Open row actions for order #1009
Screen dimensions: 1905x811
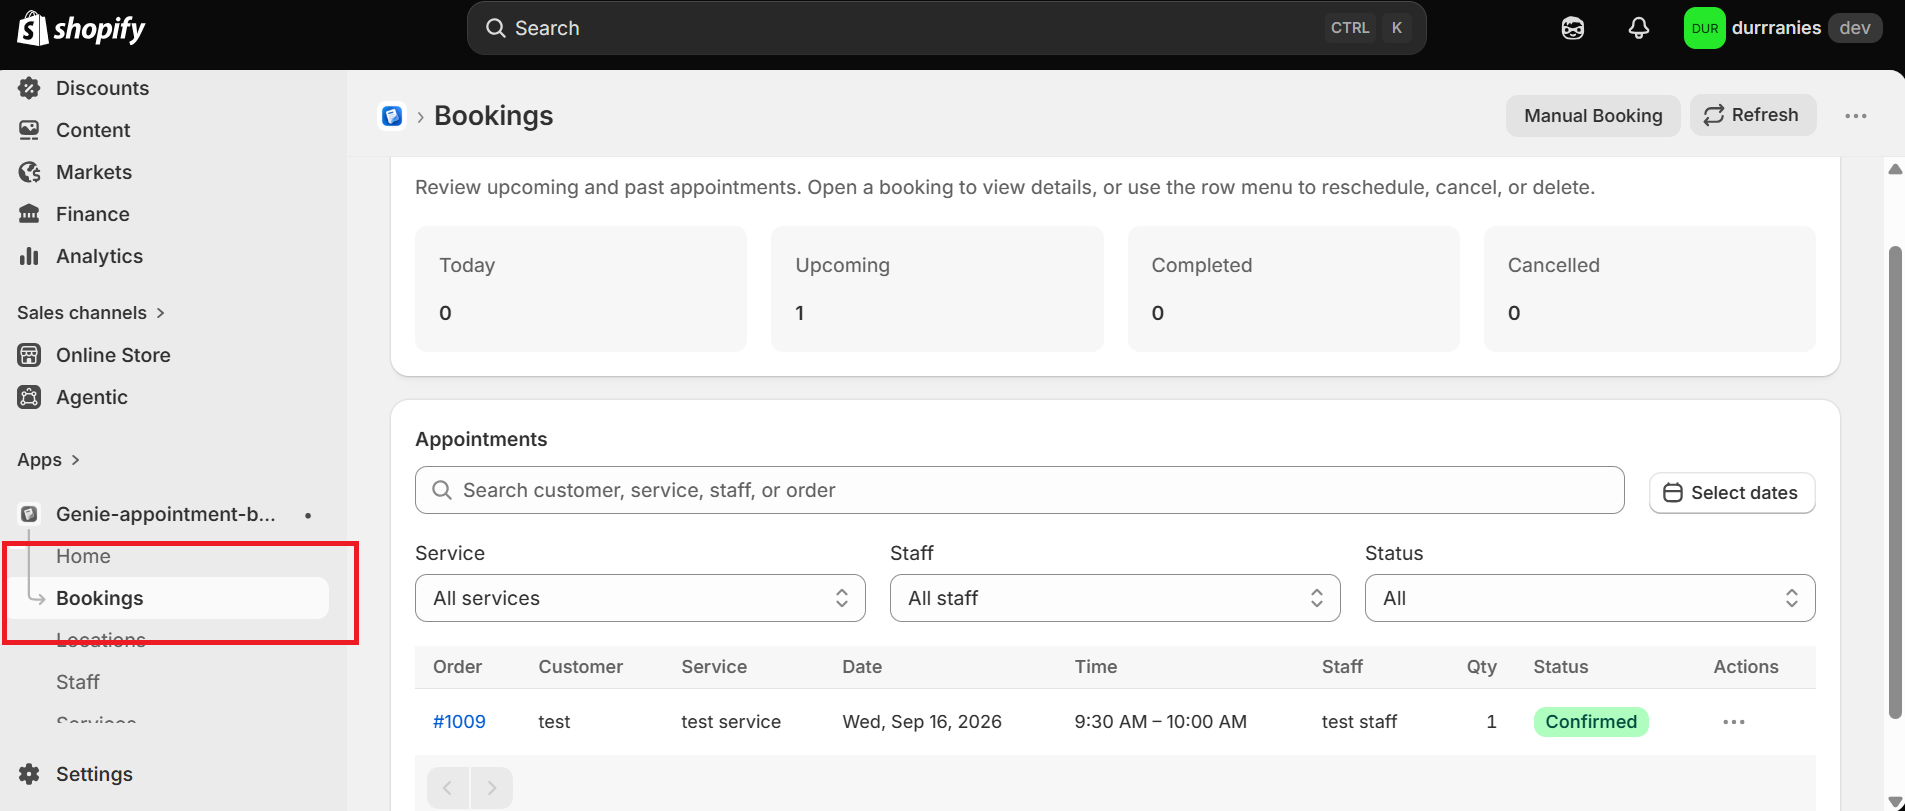click(1734, 722)
